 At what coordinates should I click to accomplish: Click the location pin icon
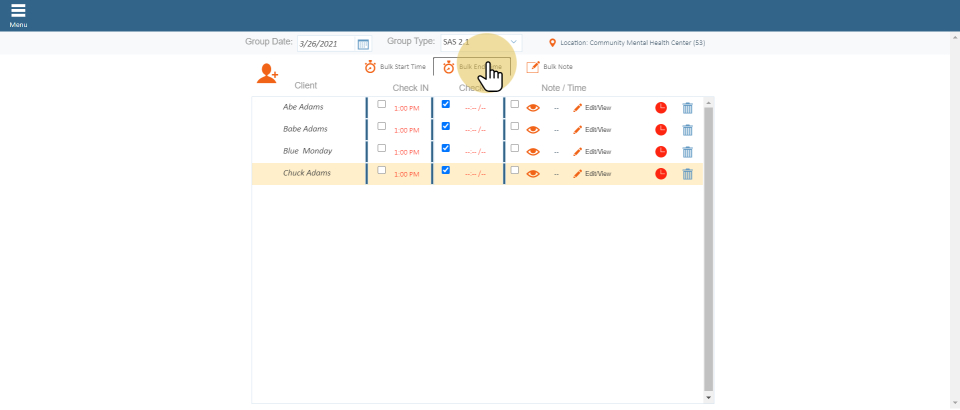553,43
